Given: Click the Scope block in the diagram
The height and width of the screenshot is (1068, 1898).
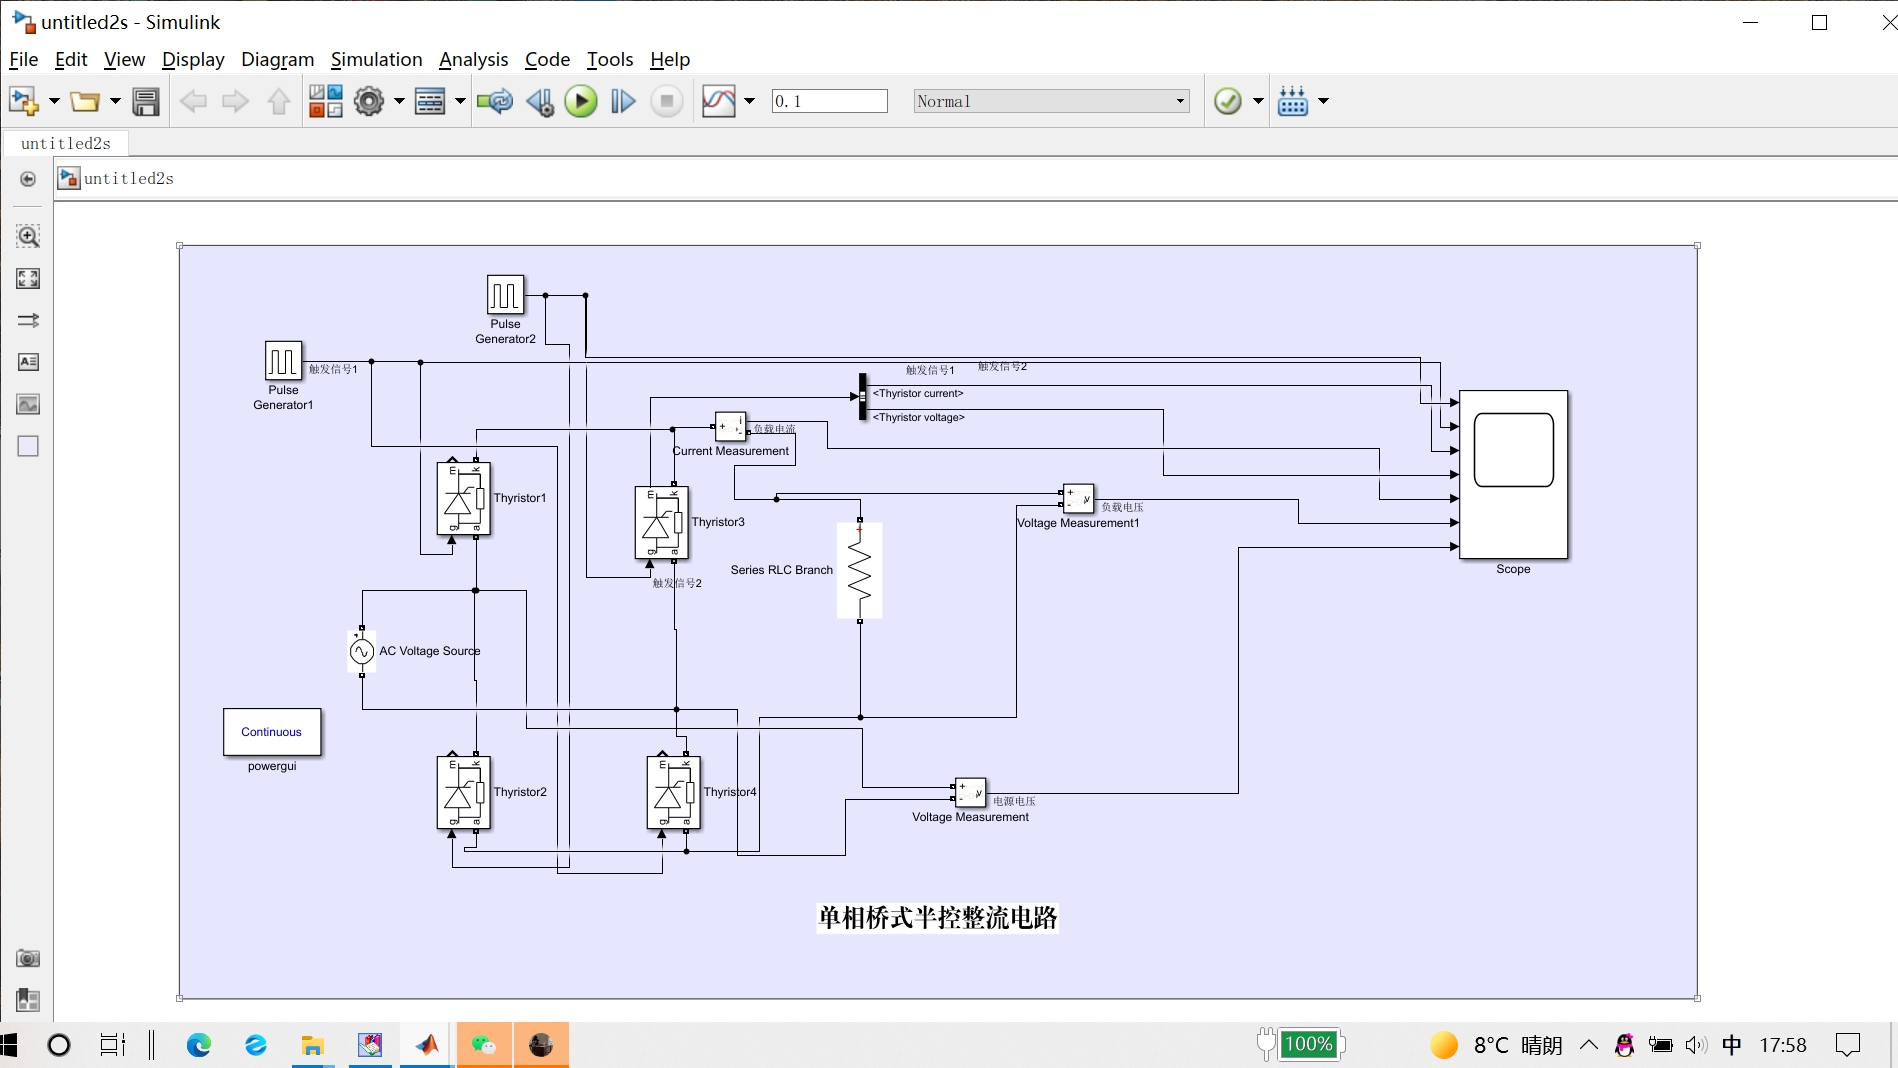Looking at the screenshot, I should [1513, 474].
